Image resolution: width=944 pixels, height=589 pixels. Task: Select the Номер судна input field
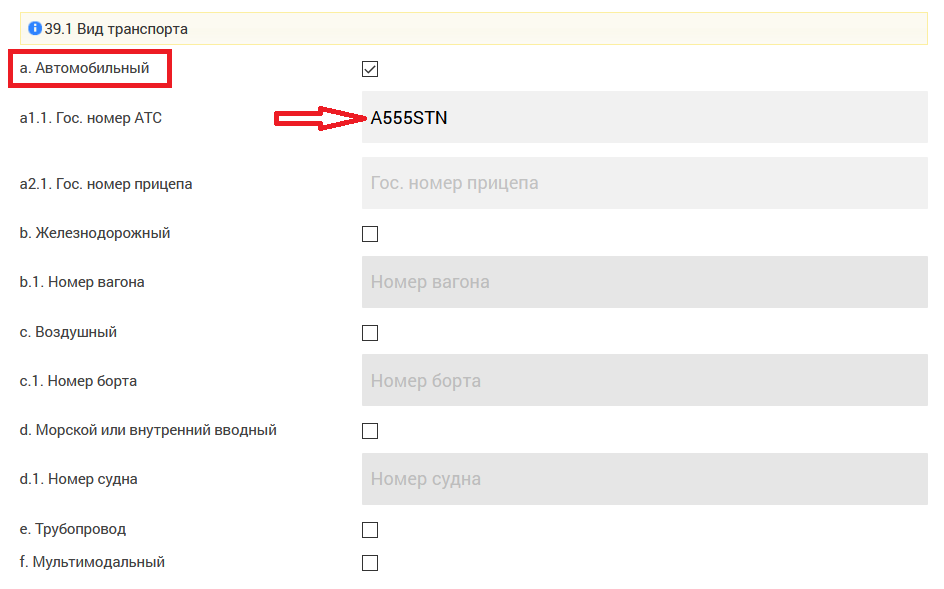644,479
